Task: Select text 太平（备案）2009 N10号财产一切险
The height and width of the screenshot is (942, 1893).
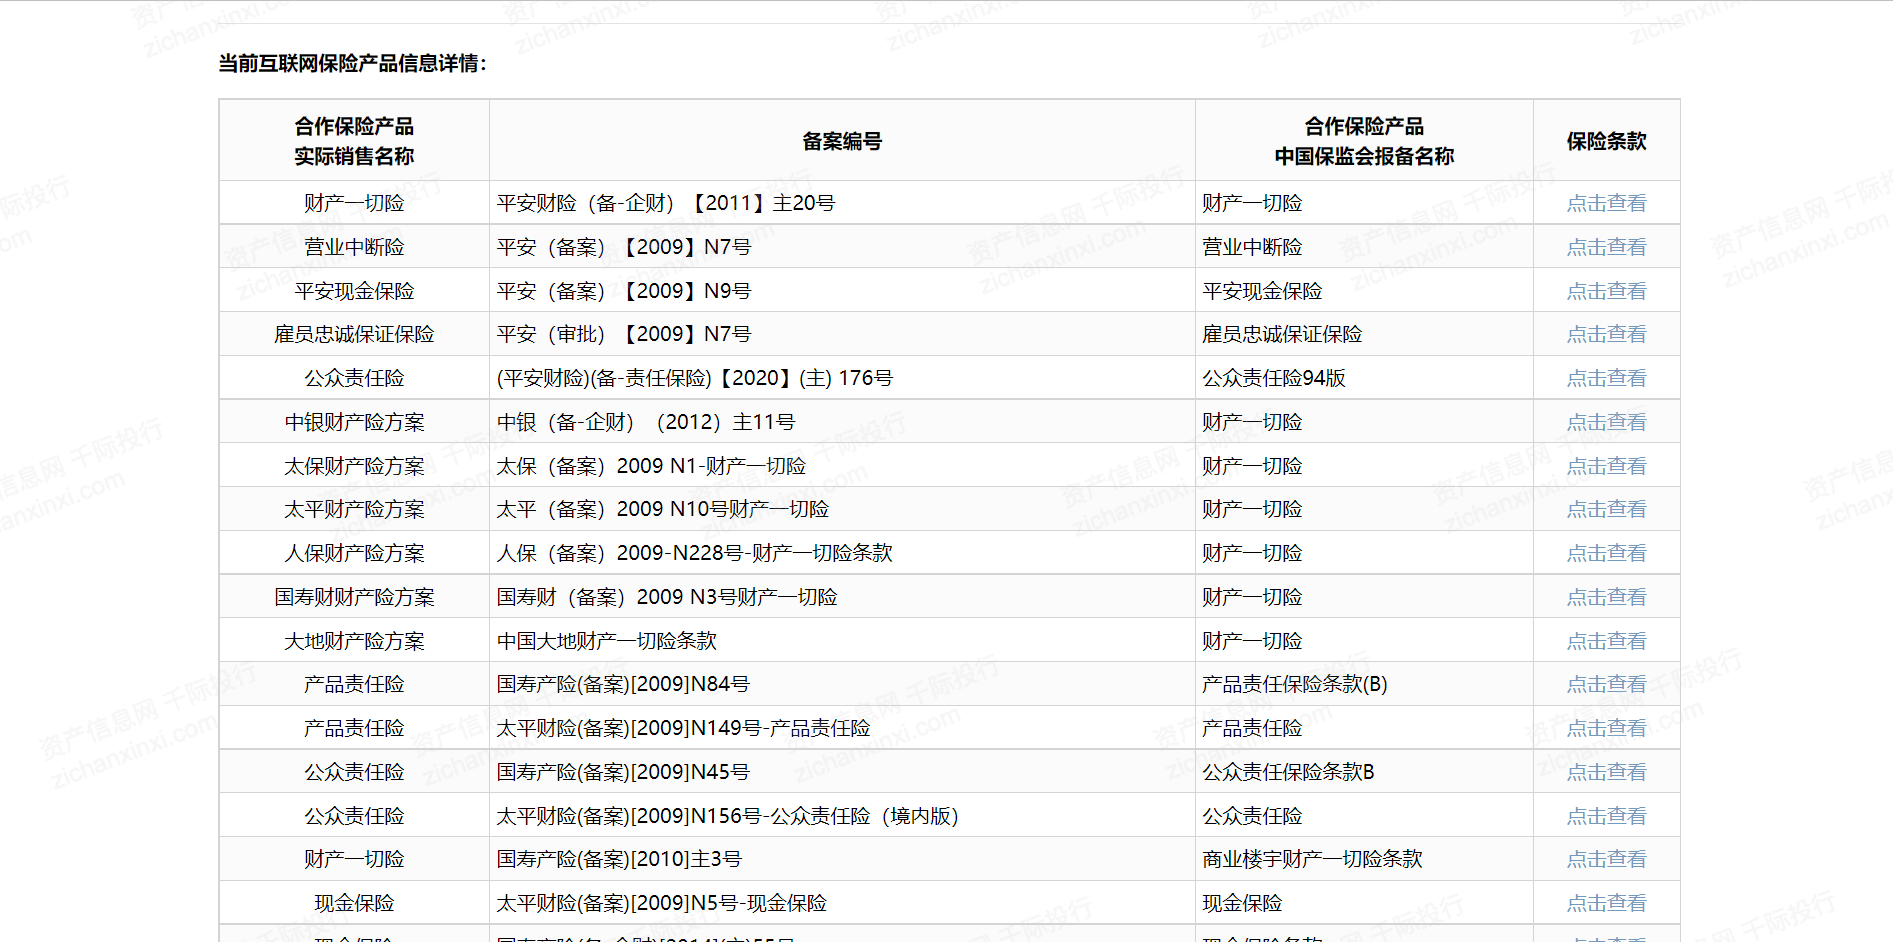Action: pos(663,509)
